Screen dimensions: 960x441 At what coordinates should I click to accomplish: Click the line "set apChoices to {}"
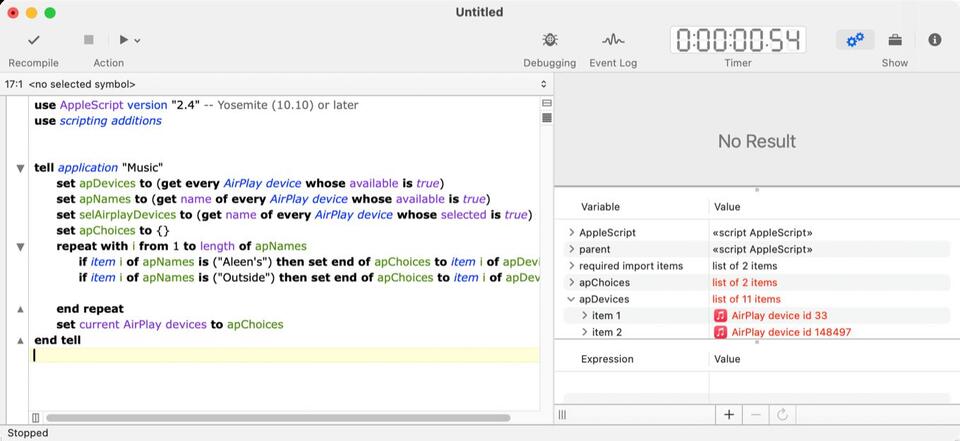point(113,231)
